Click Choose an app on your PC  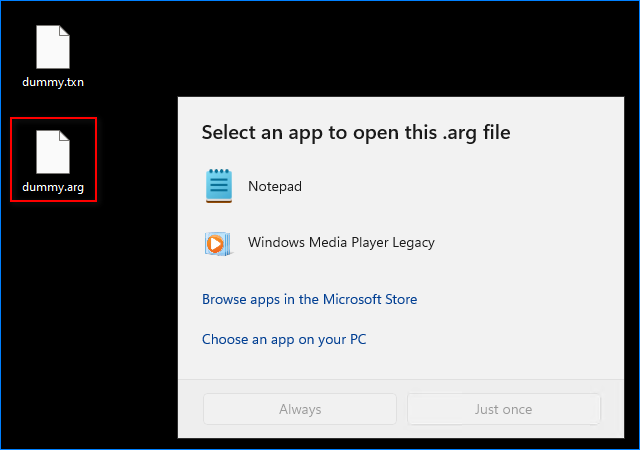point(284,339)
